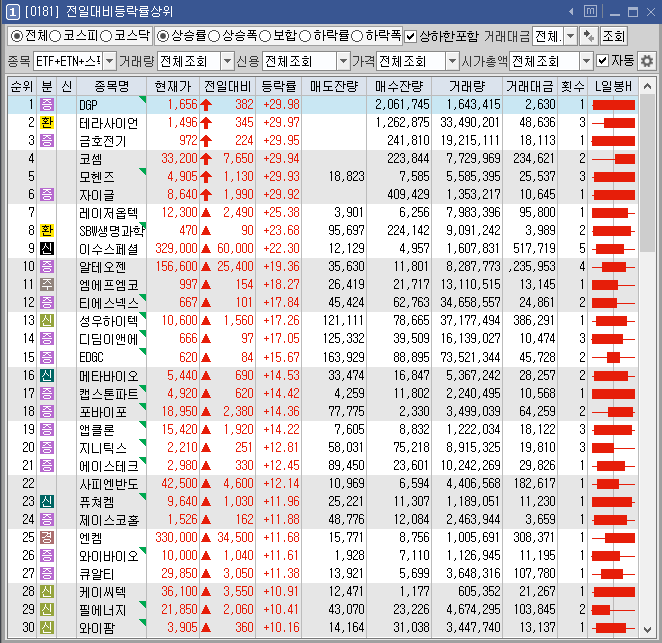This screenshot has height=643, width=662.
Task: Select the 코스닥 radio button
Action: coord(106,36)
